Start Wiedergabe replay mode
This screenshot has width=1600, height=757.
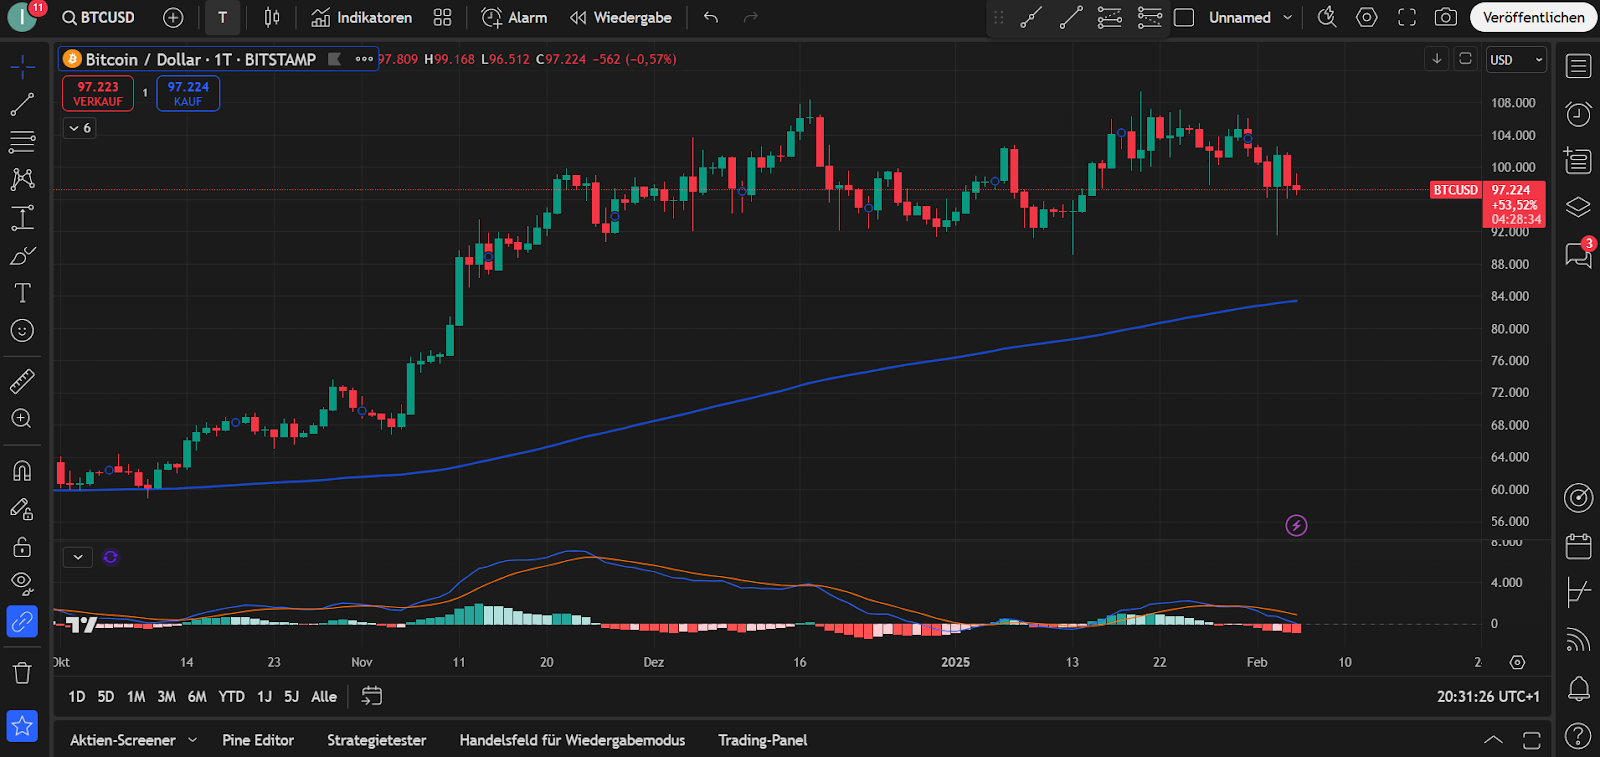620,17
